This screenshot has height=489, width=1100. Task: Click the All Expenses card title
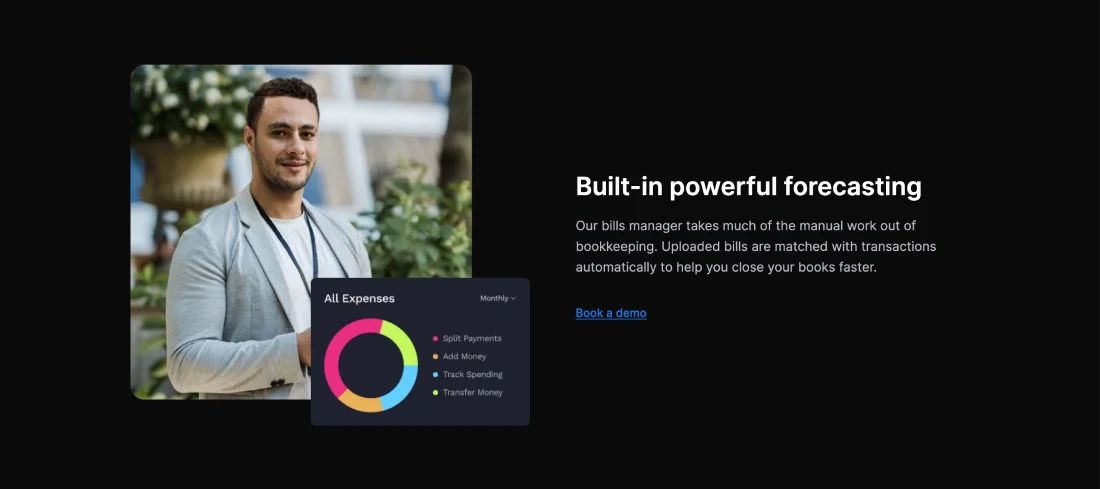pyautogui.click(x=359, y=298)
